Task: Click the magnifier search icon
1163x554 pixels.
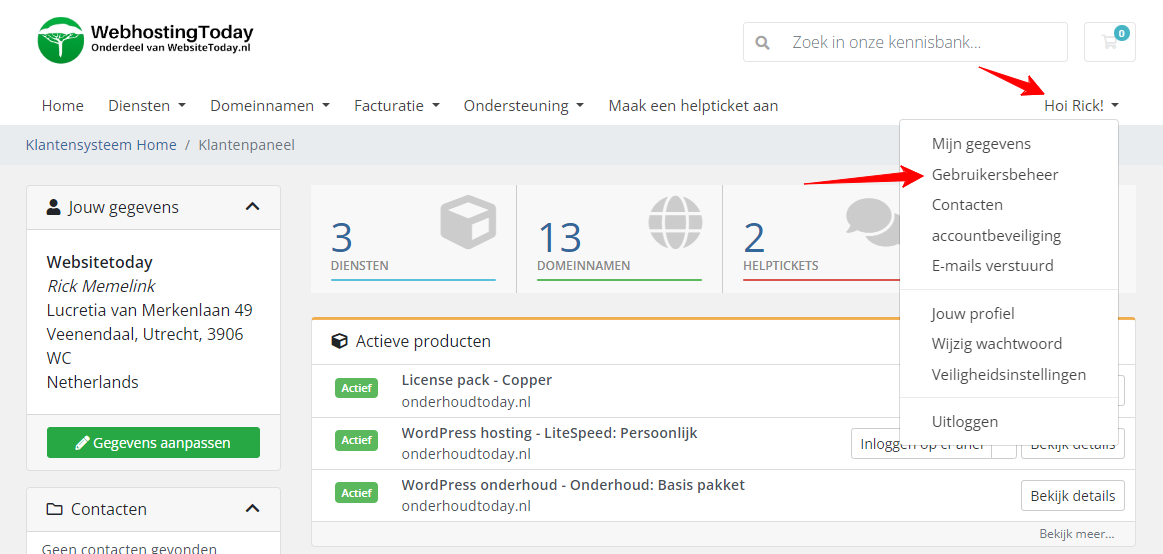Action: pos(763,43)
